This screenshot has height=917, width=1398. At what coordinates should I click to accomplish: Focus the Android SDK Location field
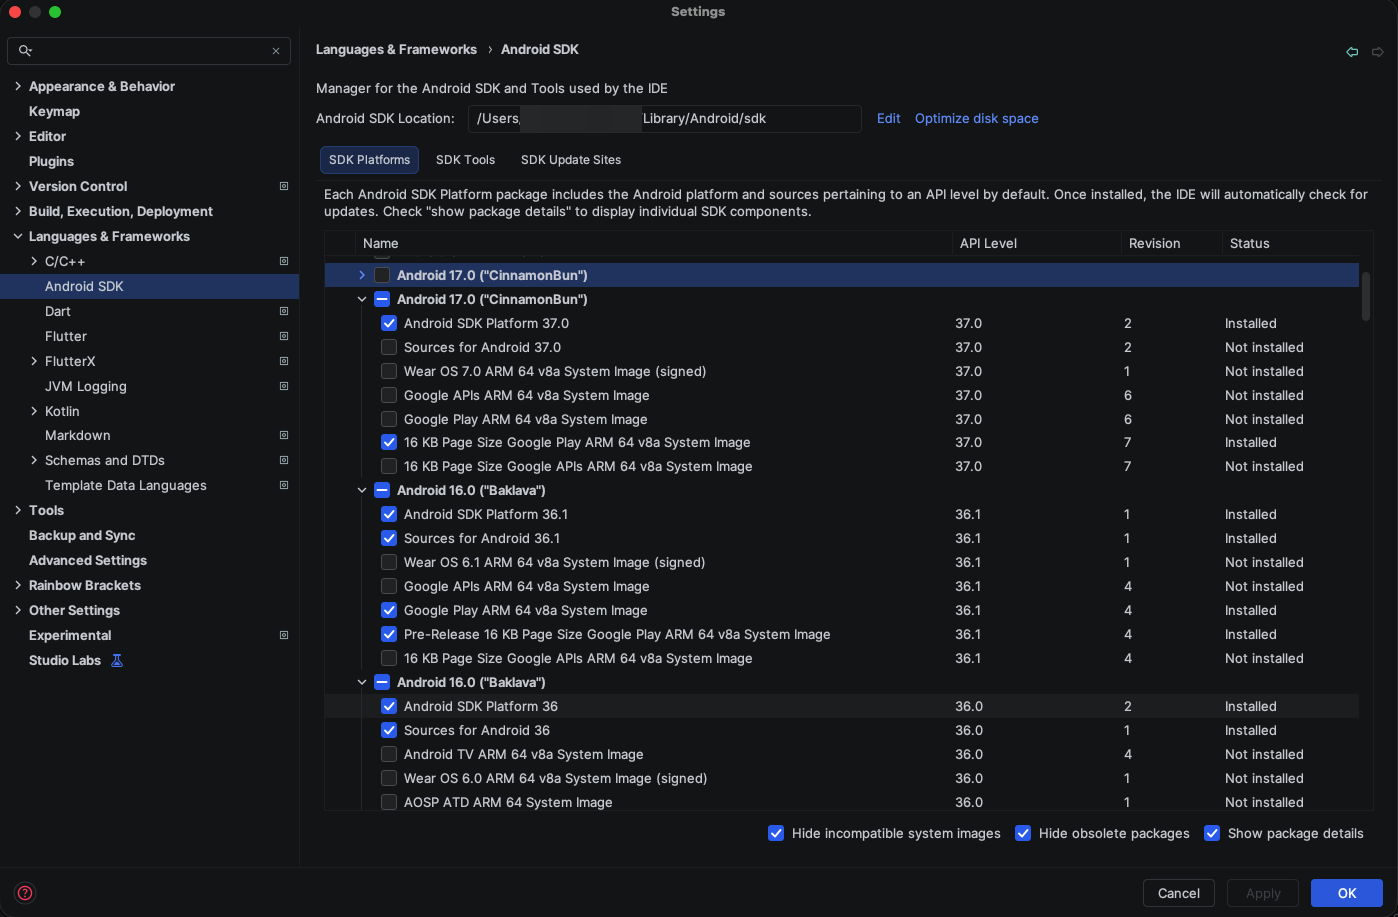[664, 118]
